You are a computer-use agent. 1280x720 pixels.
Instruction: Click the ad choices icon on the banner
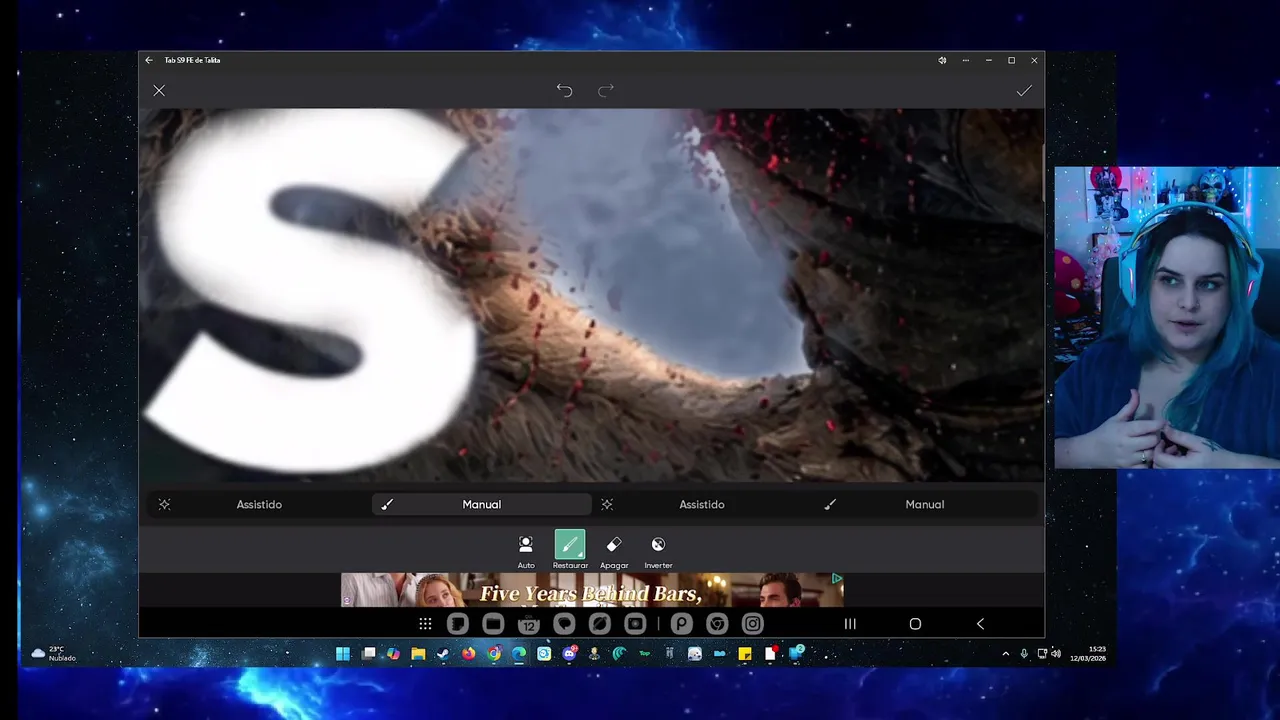coord(836,579)
